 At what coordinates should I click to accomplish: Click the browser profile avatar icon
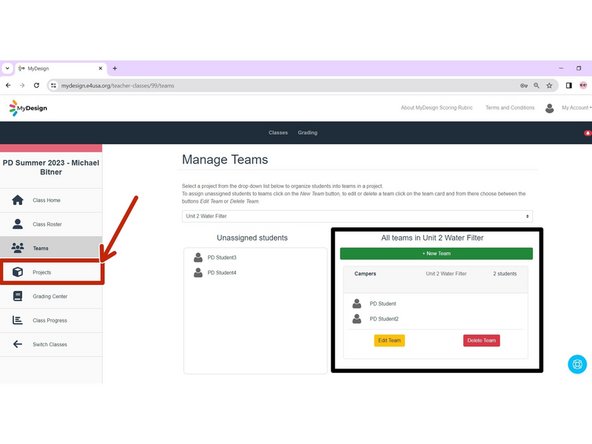pyautogui.click(x=583, y=86)
